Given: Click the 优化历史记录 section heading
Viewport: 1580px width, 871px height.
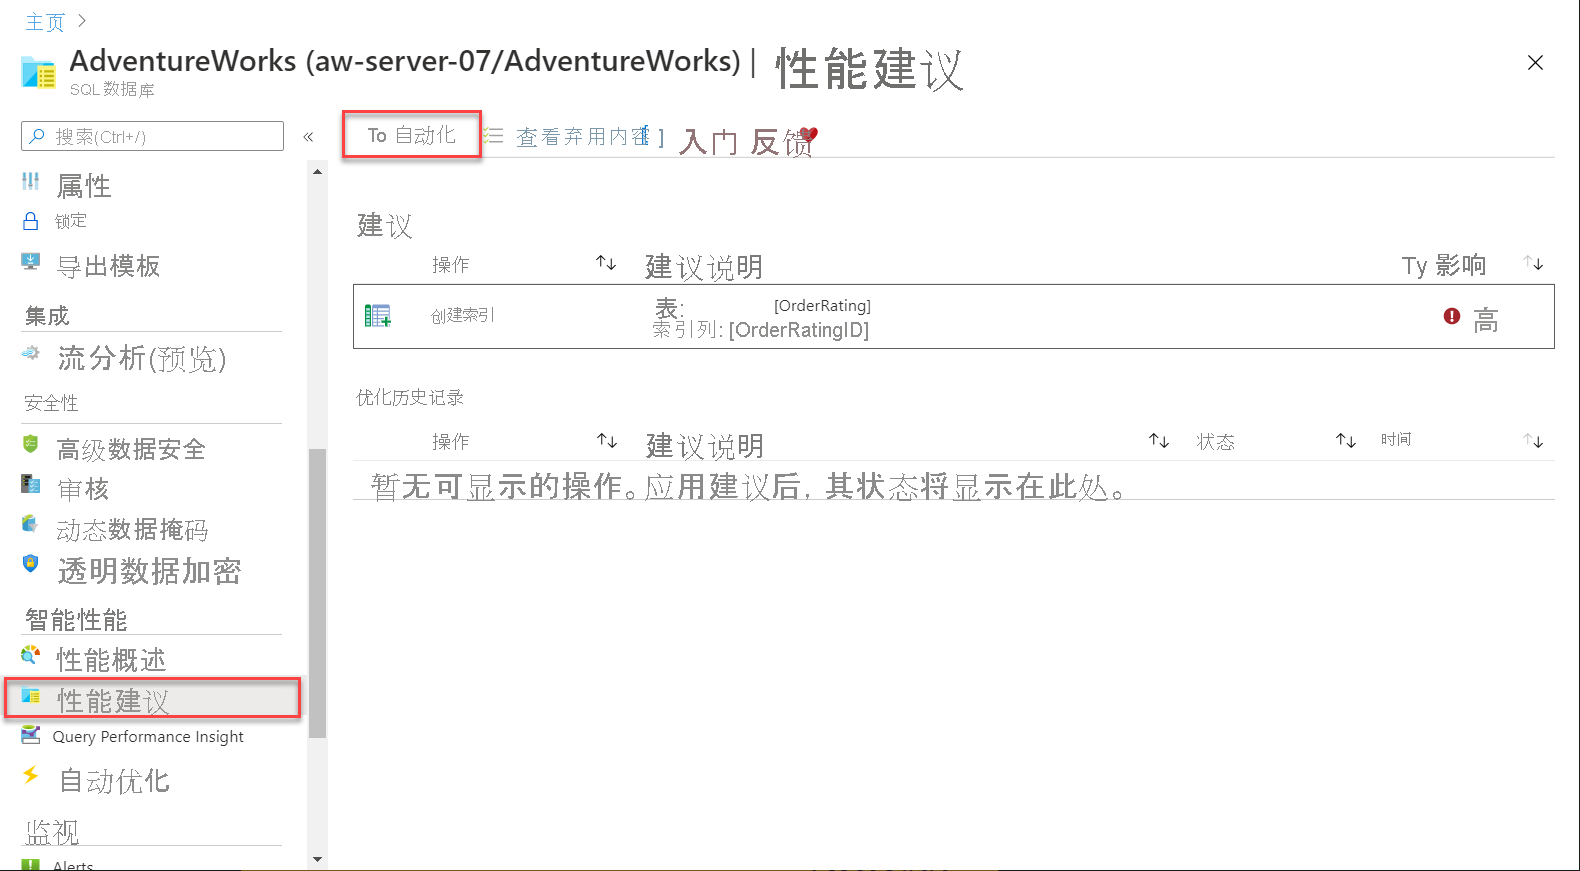Looking at the screenshot, I should [410, 398].
